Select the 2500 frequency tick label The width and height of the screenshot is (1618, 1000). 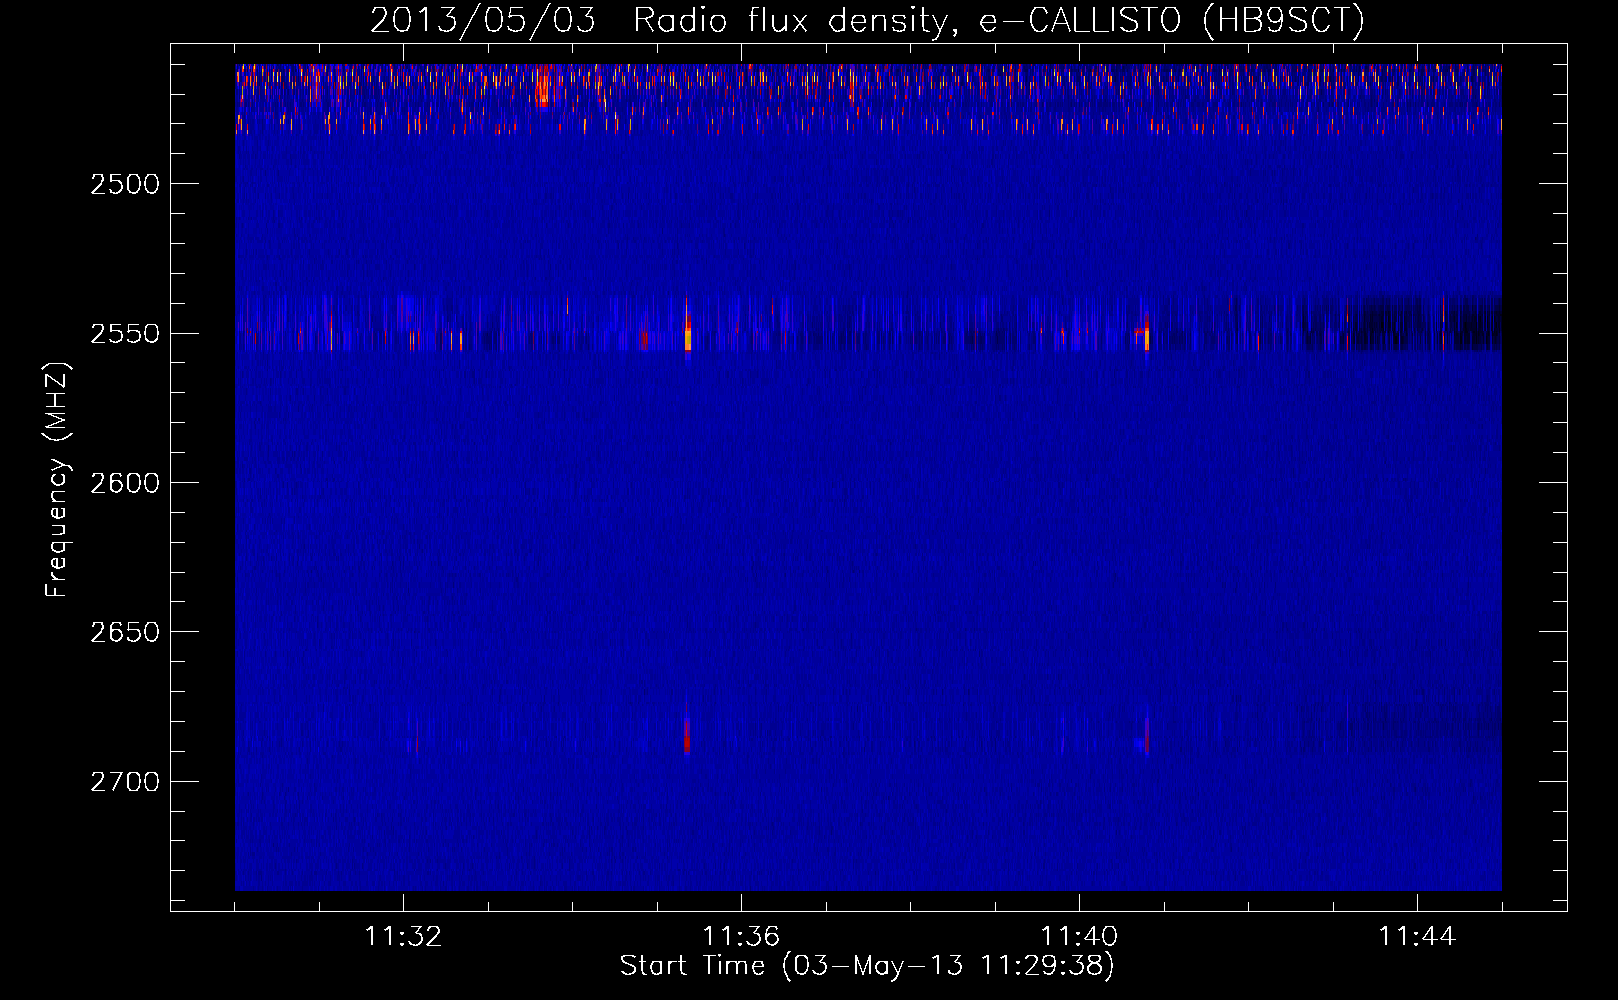tap(124, 184)
